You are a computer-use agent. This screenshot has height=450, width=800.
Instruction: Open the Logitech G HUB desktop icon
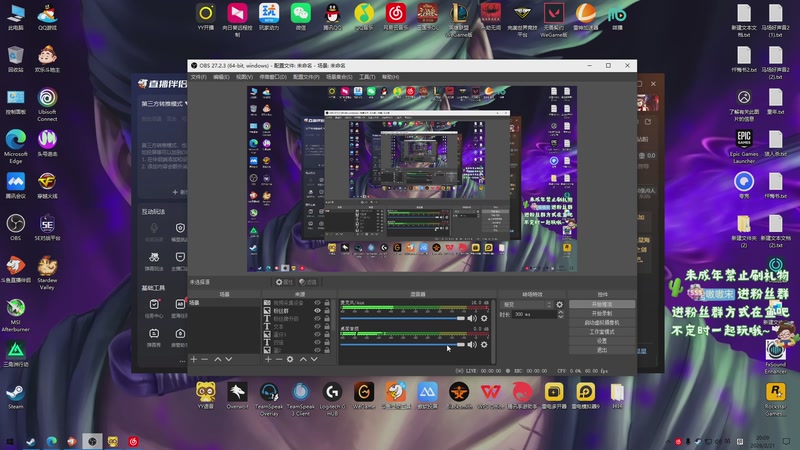tap(332, 398)
